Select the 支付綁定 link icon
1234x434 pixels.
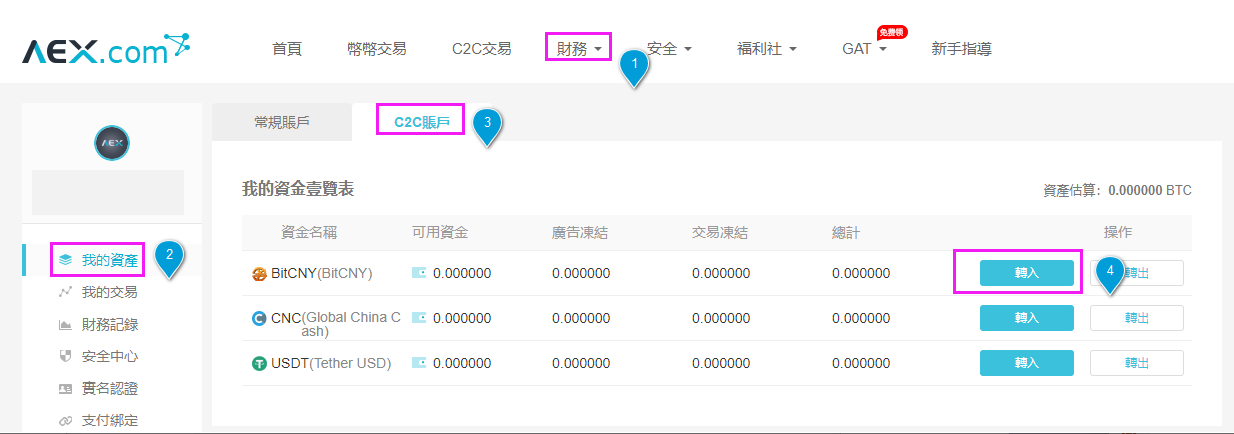(65, 420)
